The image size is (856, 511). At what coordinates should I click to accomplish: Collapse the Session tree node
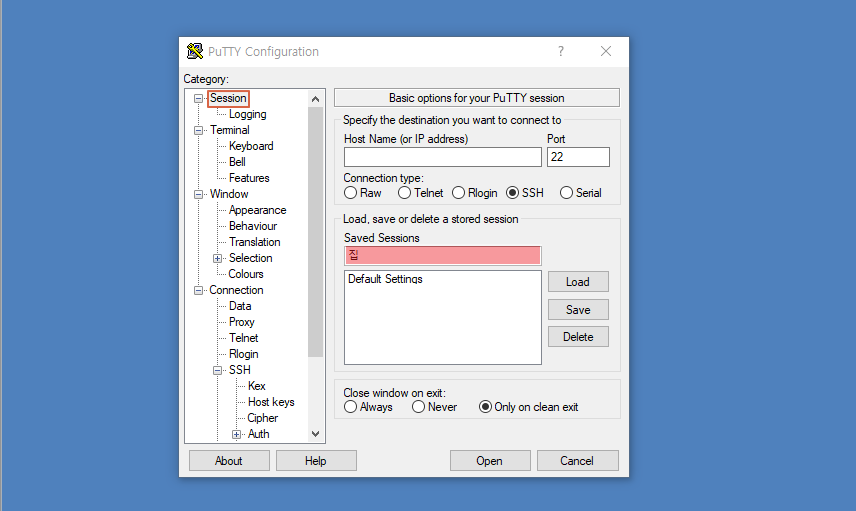(199, 99)
